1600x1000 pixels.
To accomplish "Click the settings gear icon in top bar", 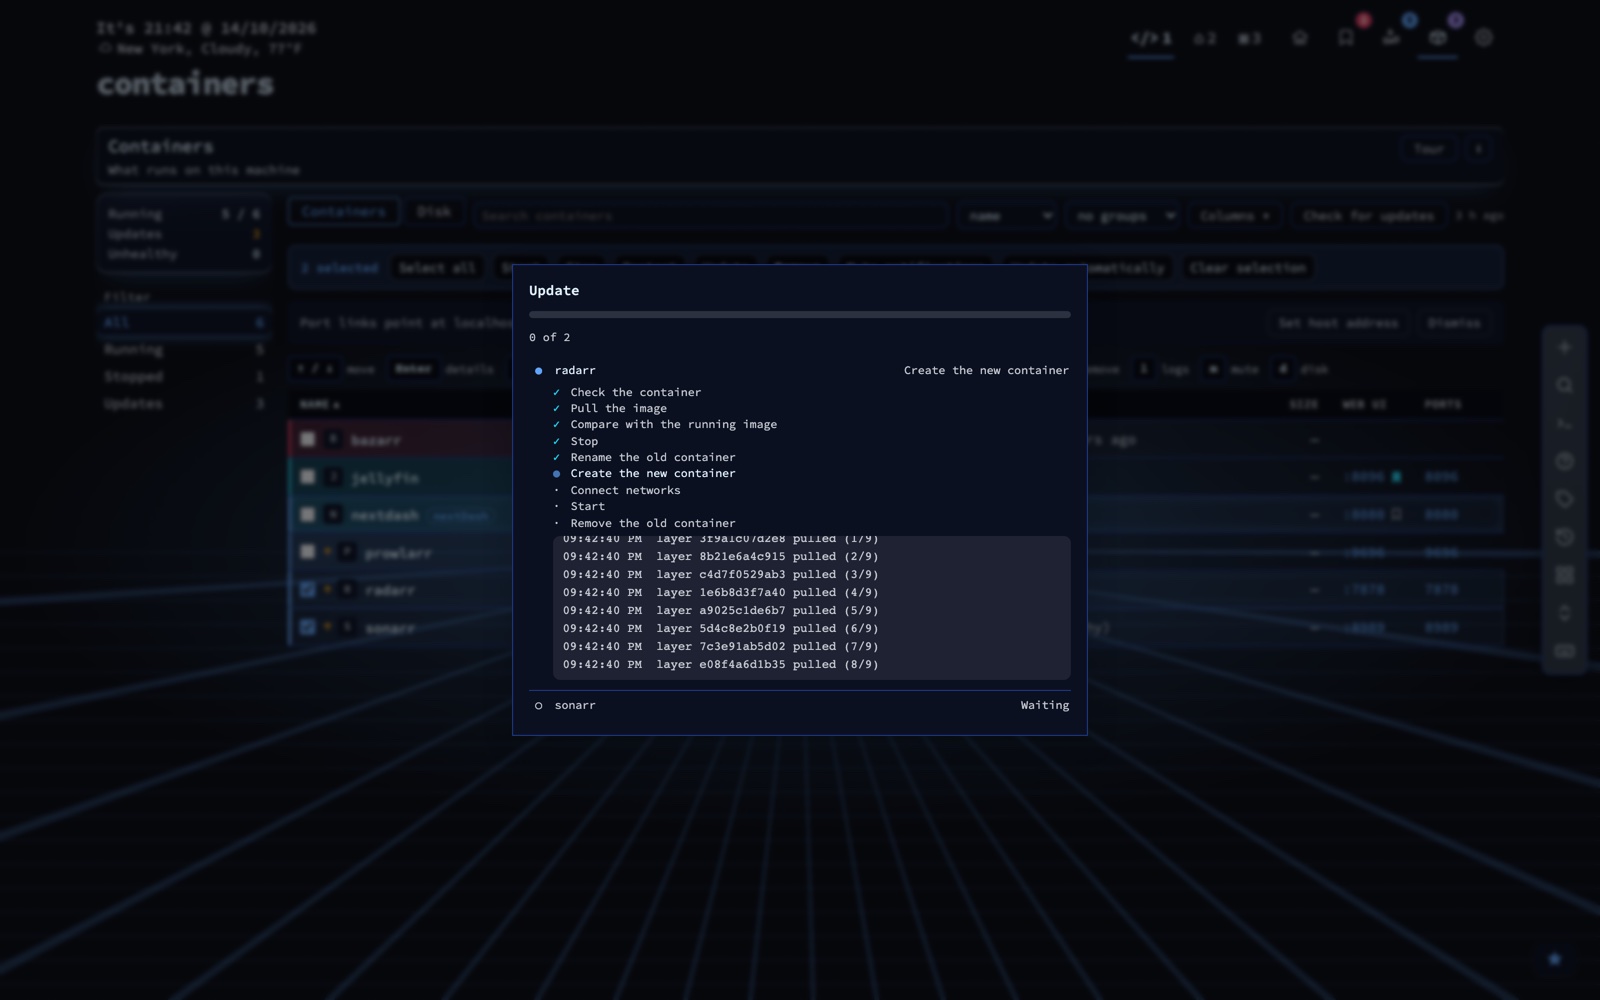I will pyautogui.click(x=1483, y=38).
